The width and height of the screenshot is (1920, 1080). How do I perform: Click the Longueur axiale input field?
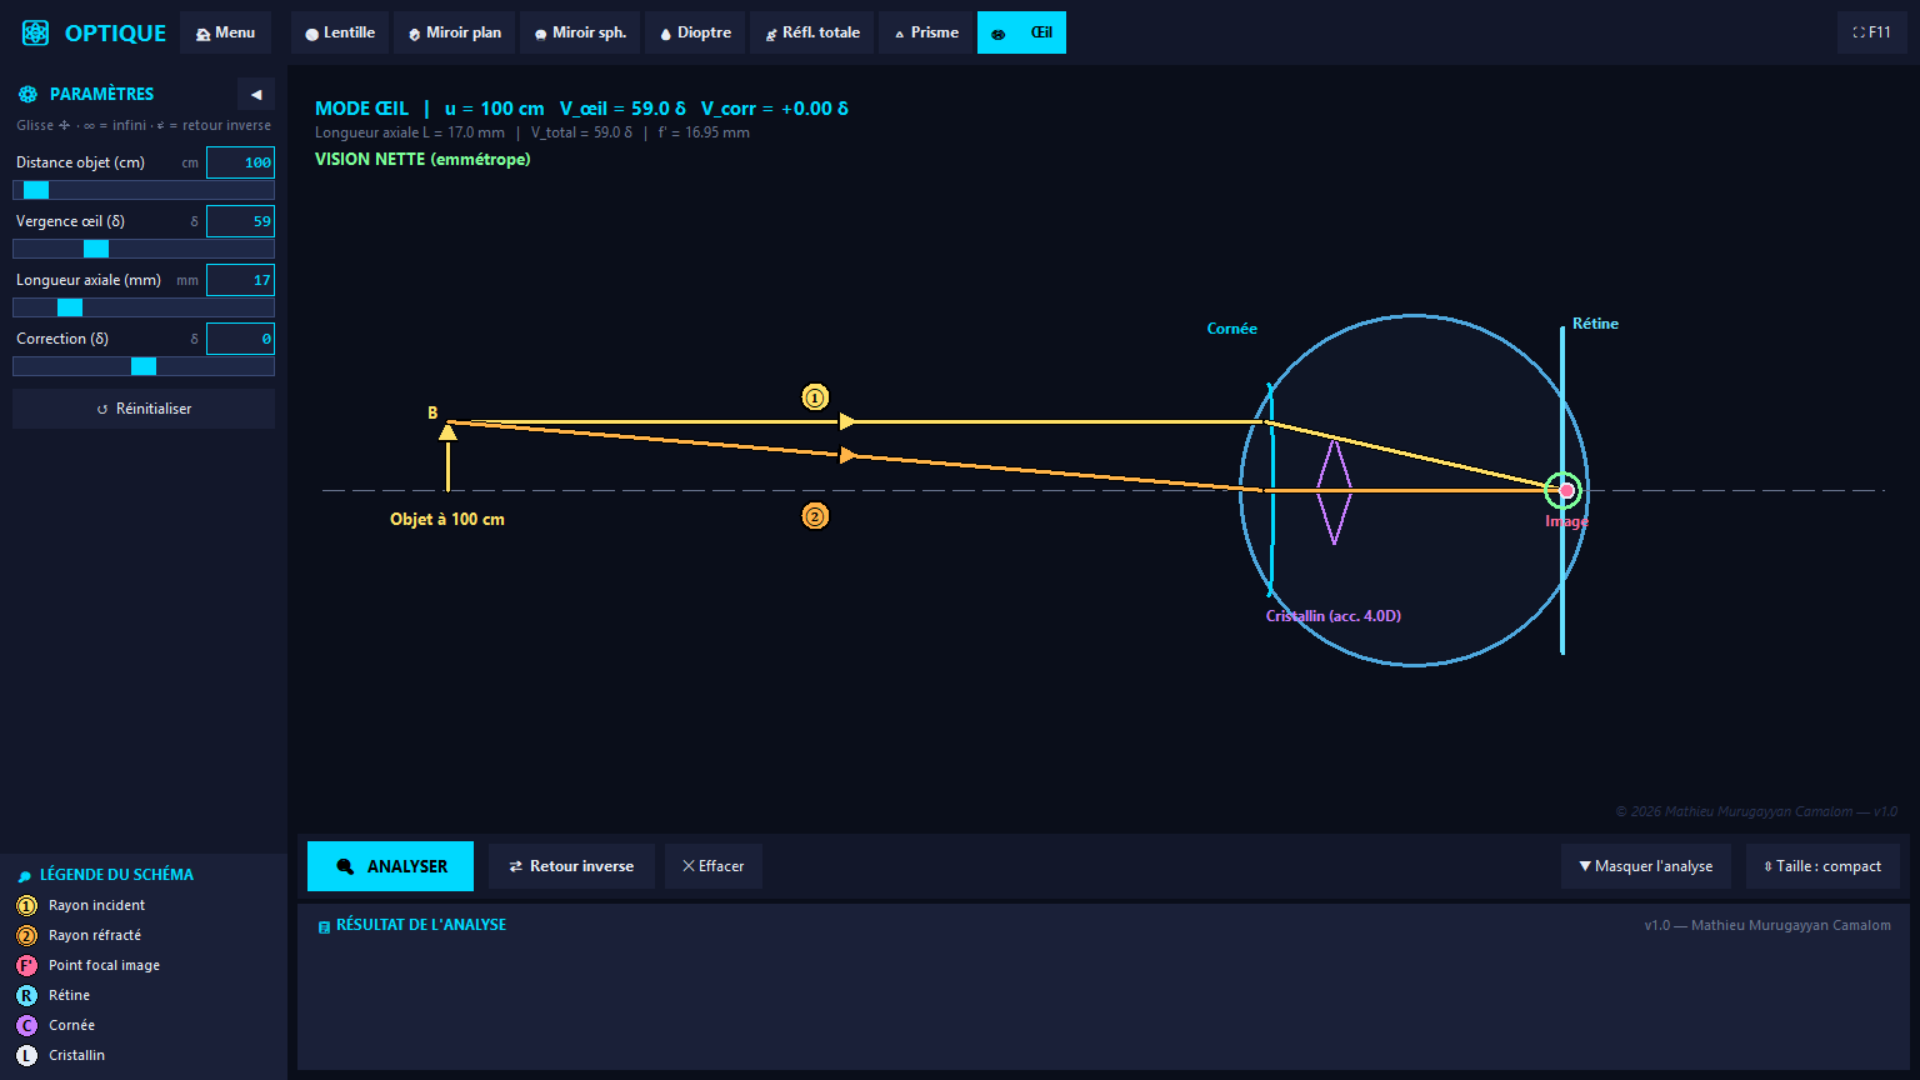(x=240, y=280)
